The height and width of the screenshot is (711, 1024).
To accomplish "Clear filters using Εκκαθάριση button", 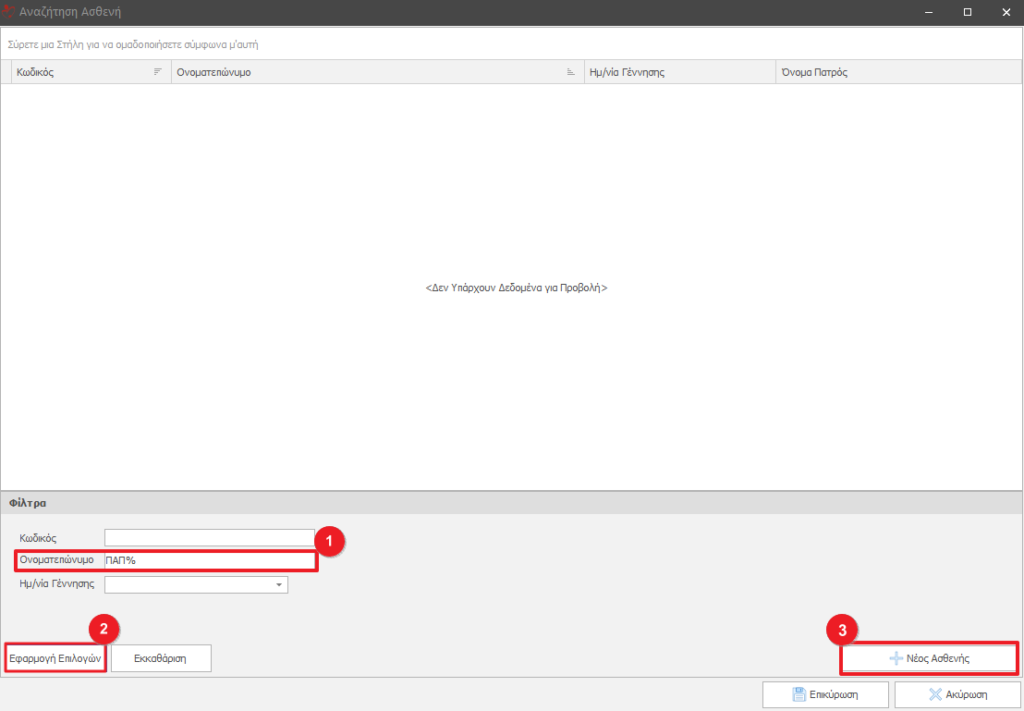I will click(x=161, y=658).
